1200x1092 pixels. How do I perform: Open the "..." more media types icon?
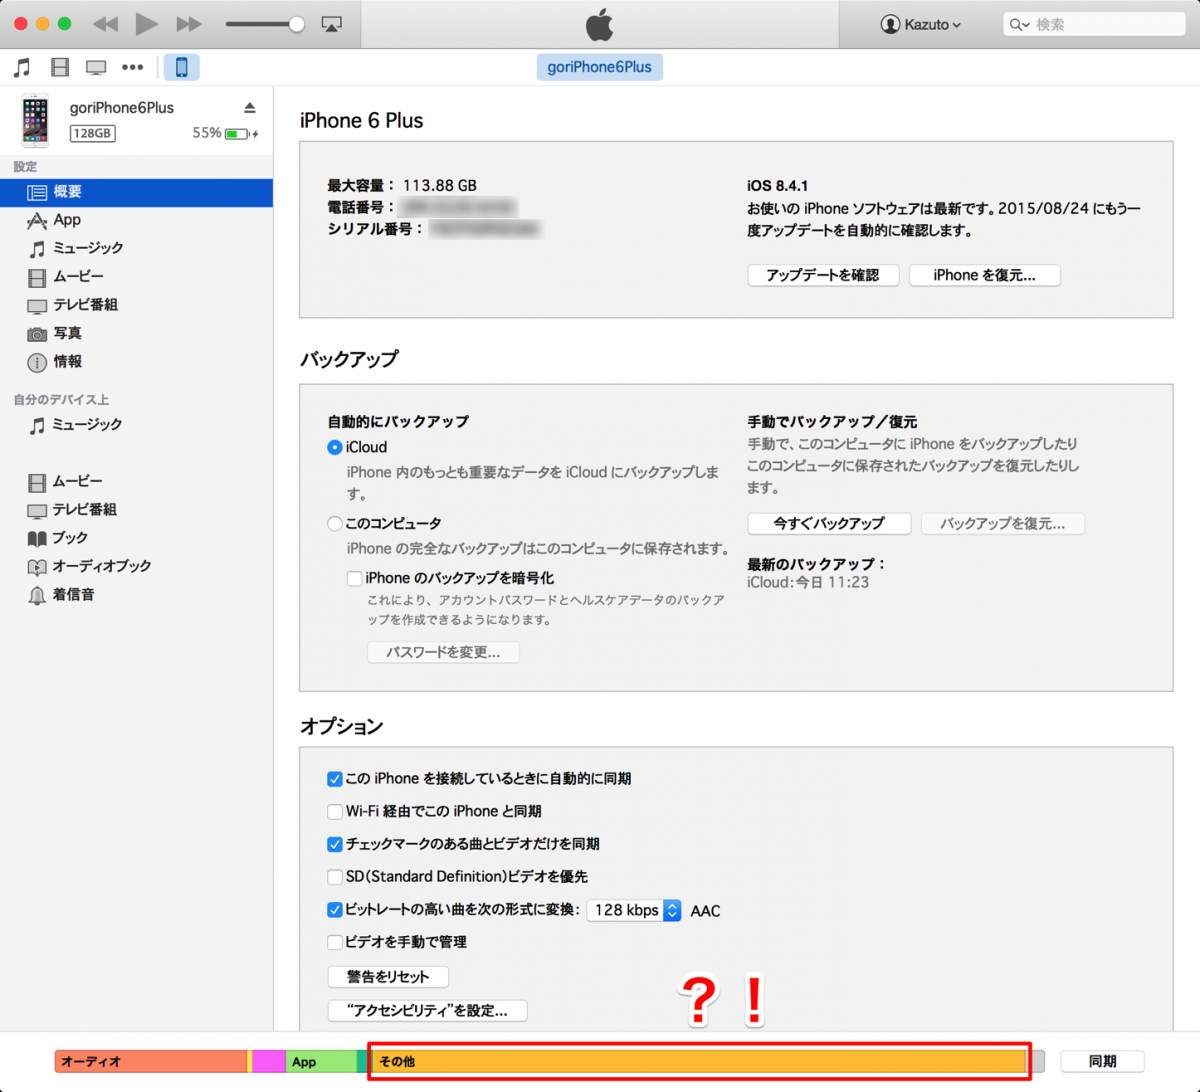point(133,67)
